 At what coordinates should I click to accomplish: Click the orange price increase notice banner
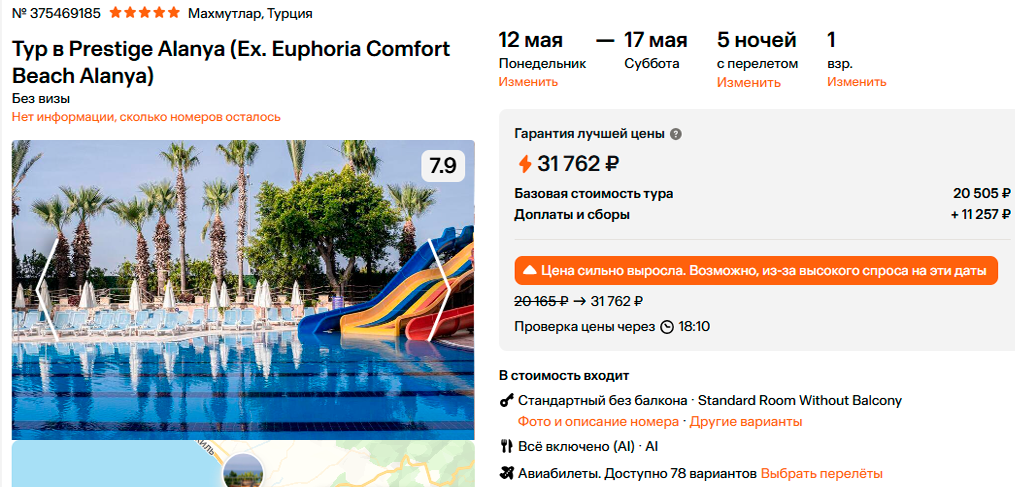click(756, 271)
